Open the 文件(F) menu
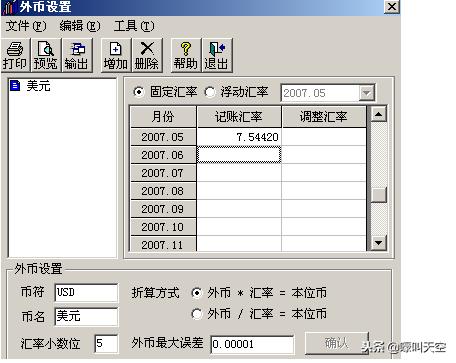This screenshot has height=363, width=456. [26, 26]
